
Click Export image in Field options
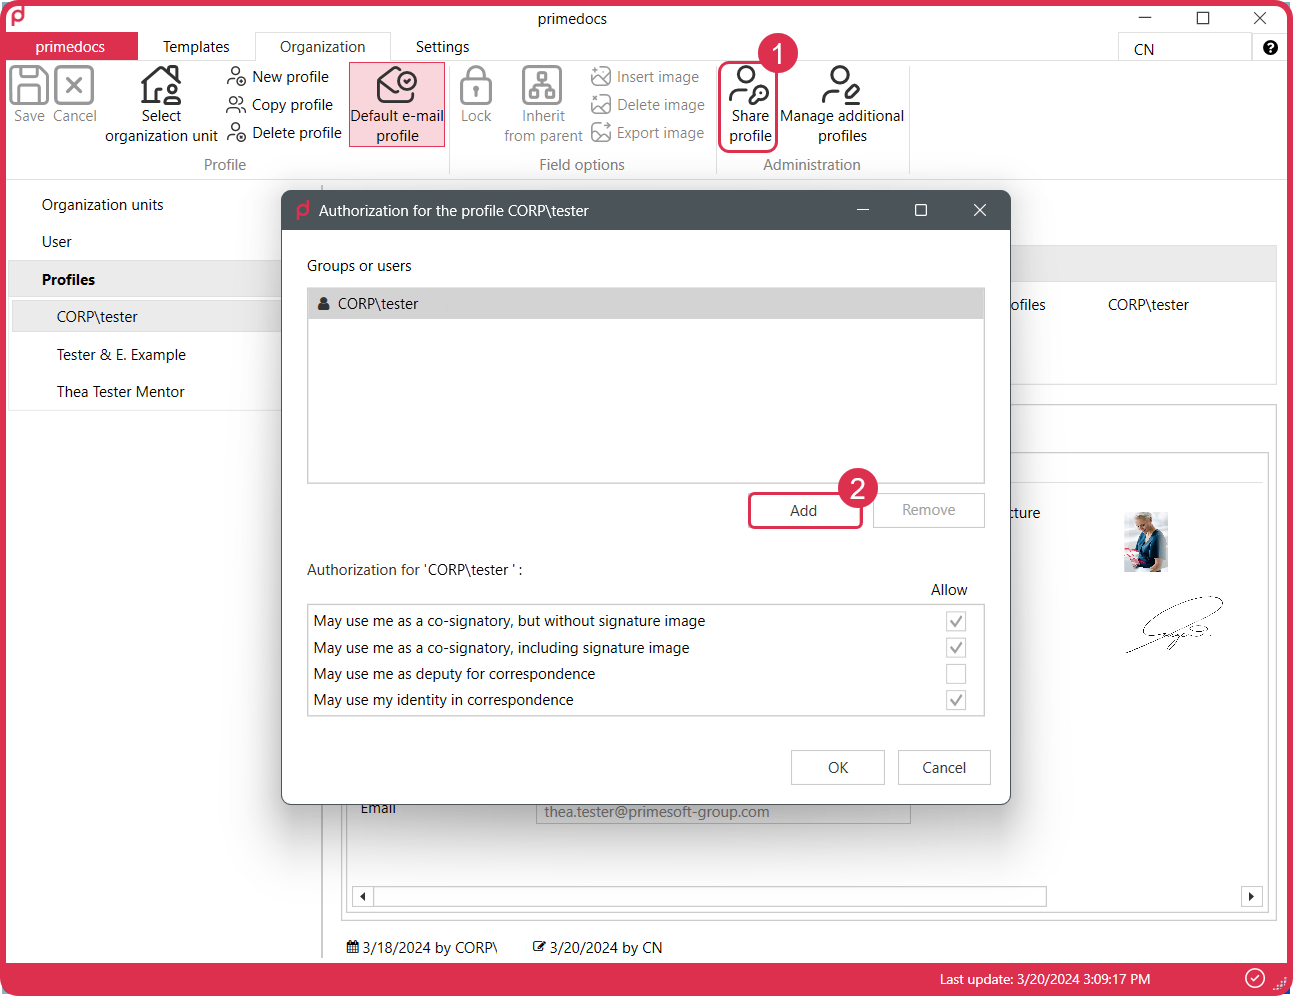[x=647, y=133]
